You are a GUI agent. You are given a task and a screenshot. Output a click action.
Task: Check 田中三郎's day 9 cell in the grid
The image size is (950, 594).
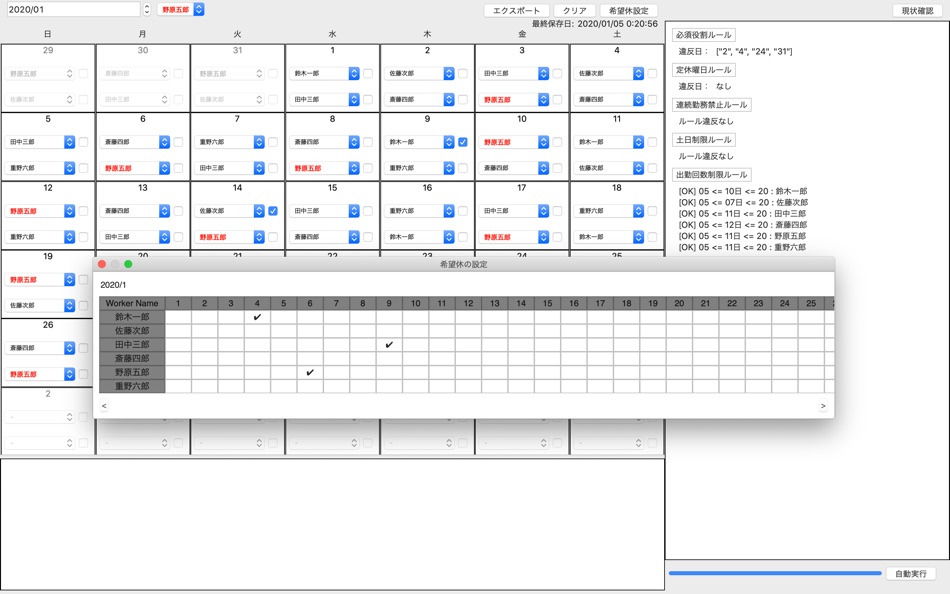pyautogui.click(x=389, y=343)
